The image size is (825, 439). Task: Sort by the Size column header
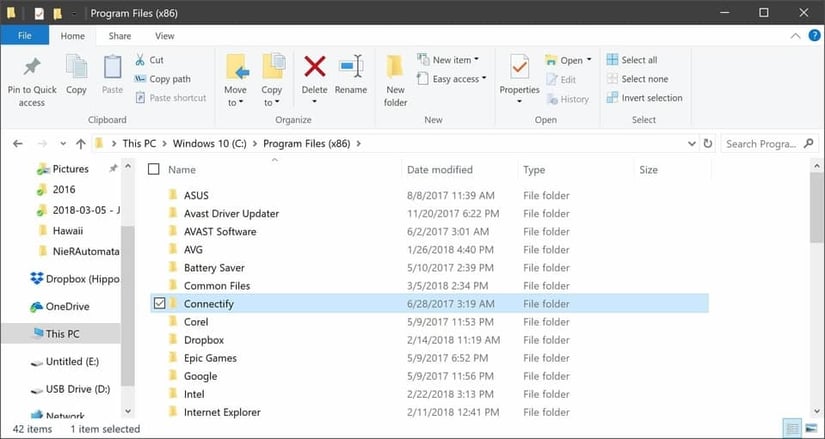point(648,169)
